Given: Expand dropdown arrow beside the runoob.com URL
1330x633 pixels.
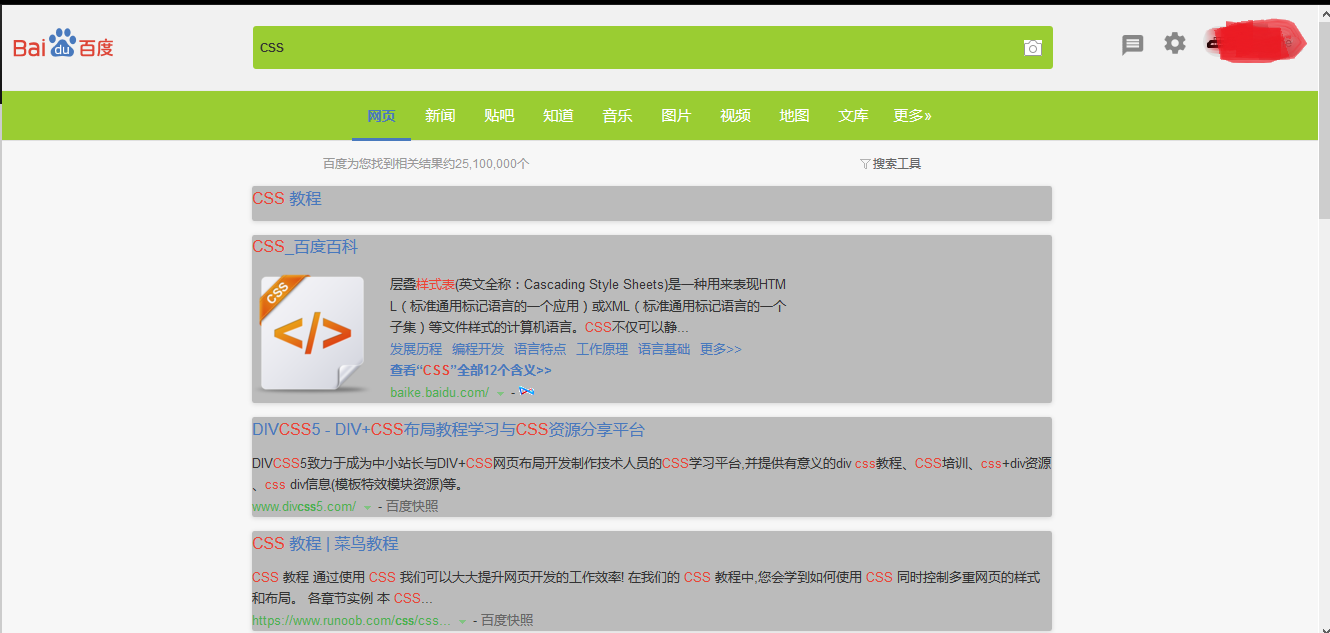Looking at the screenshot, I should pyautogui.click(x=462, y=622).
